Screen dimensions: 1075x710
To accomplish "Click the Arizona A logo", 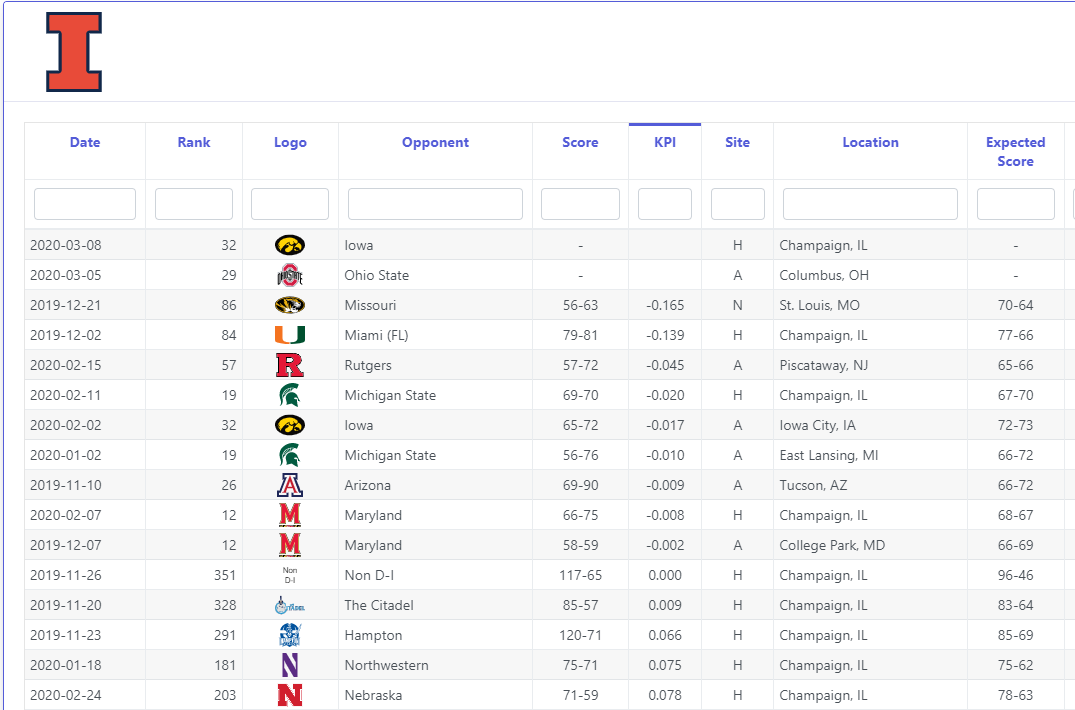I will pos(290,485).
